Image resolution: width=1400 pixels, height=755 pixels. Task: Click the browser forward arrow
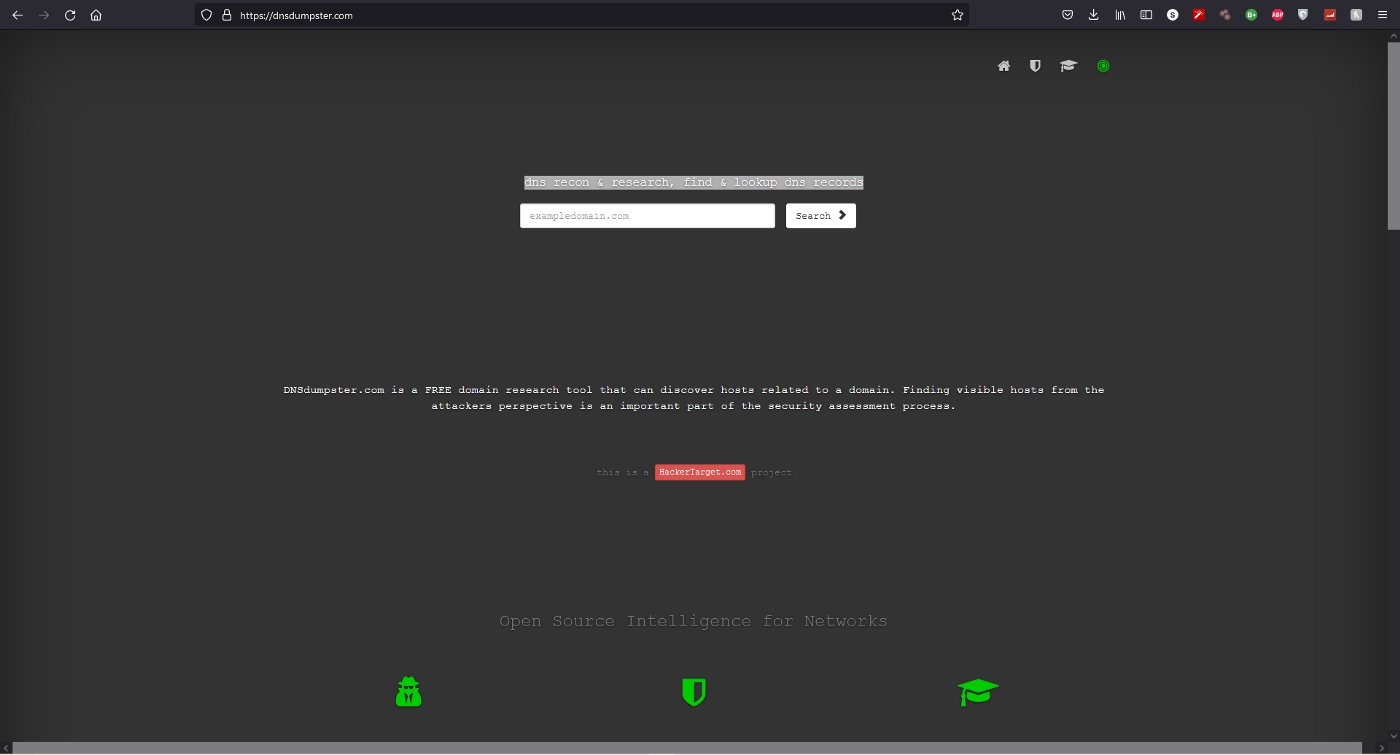tap(44, 15)
